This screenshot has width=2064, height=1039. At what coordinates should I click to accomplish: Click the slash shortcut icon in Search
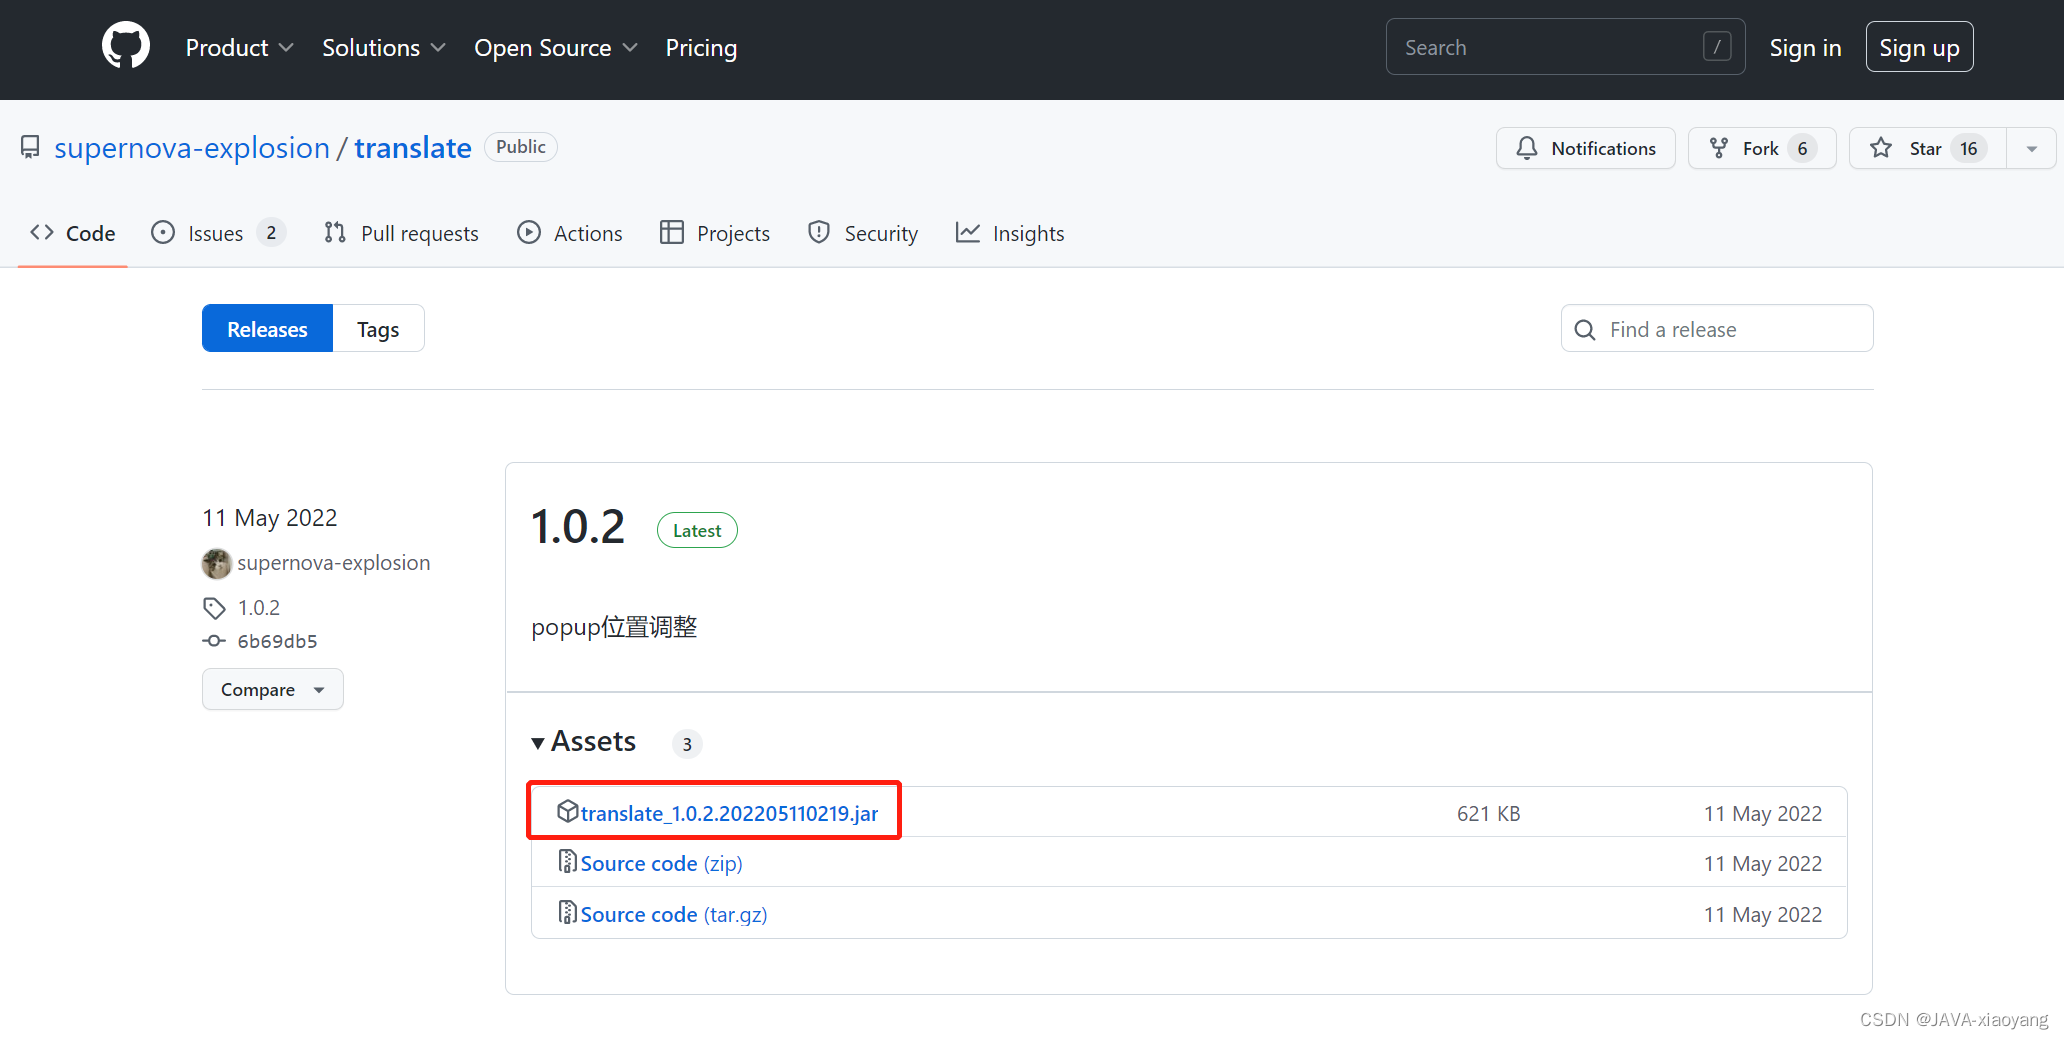pyautogui.click(x=1717, y=47)
